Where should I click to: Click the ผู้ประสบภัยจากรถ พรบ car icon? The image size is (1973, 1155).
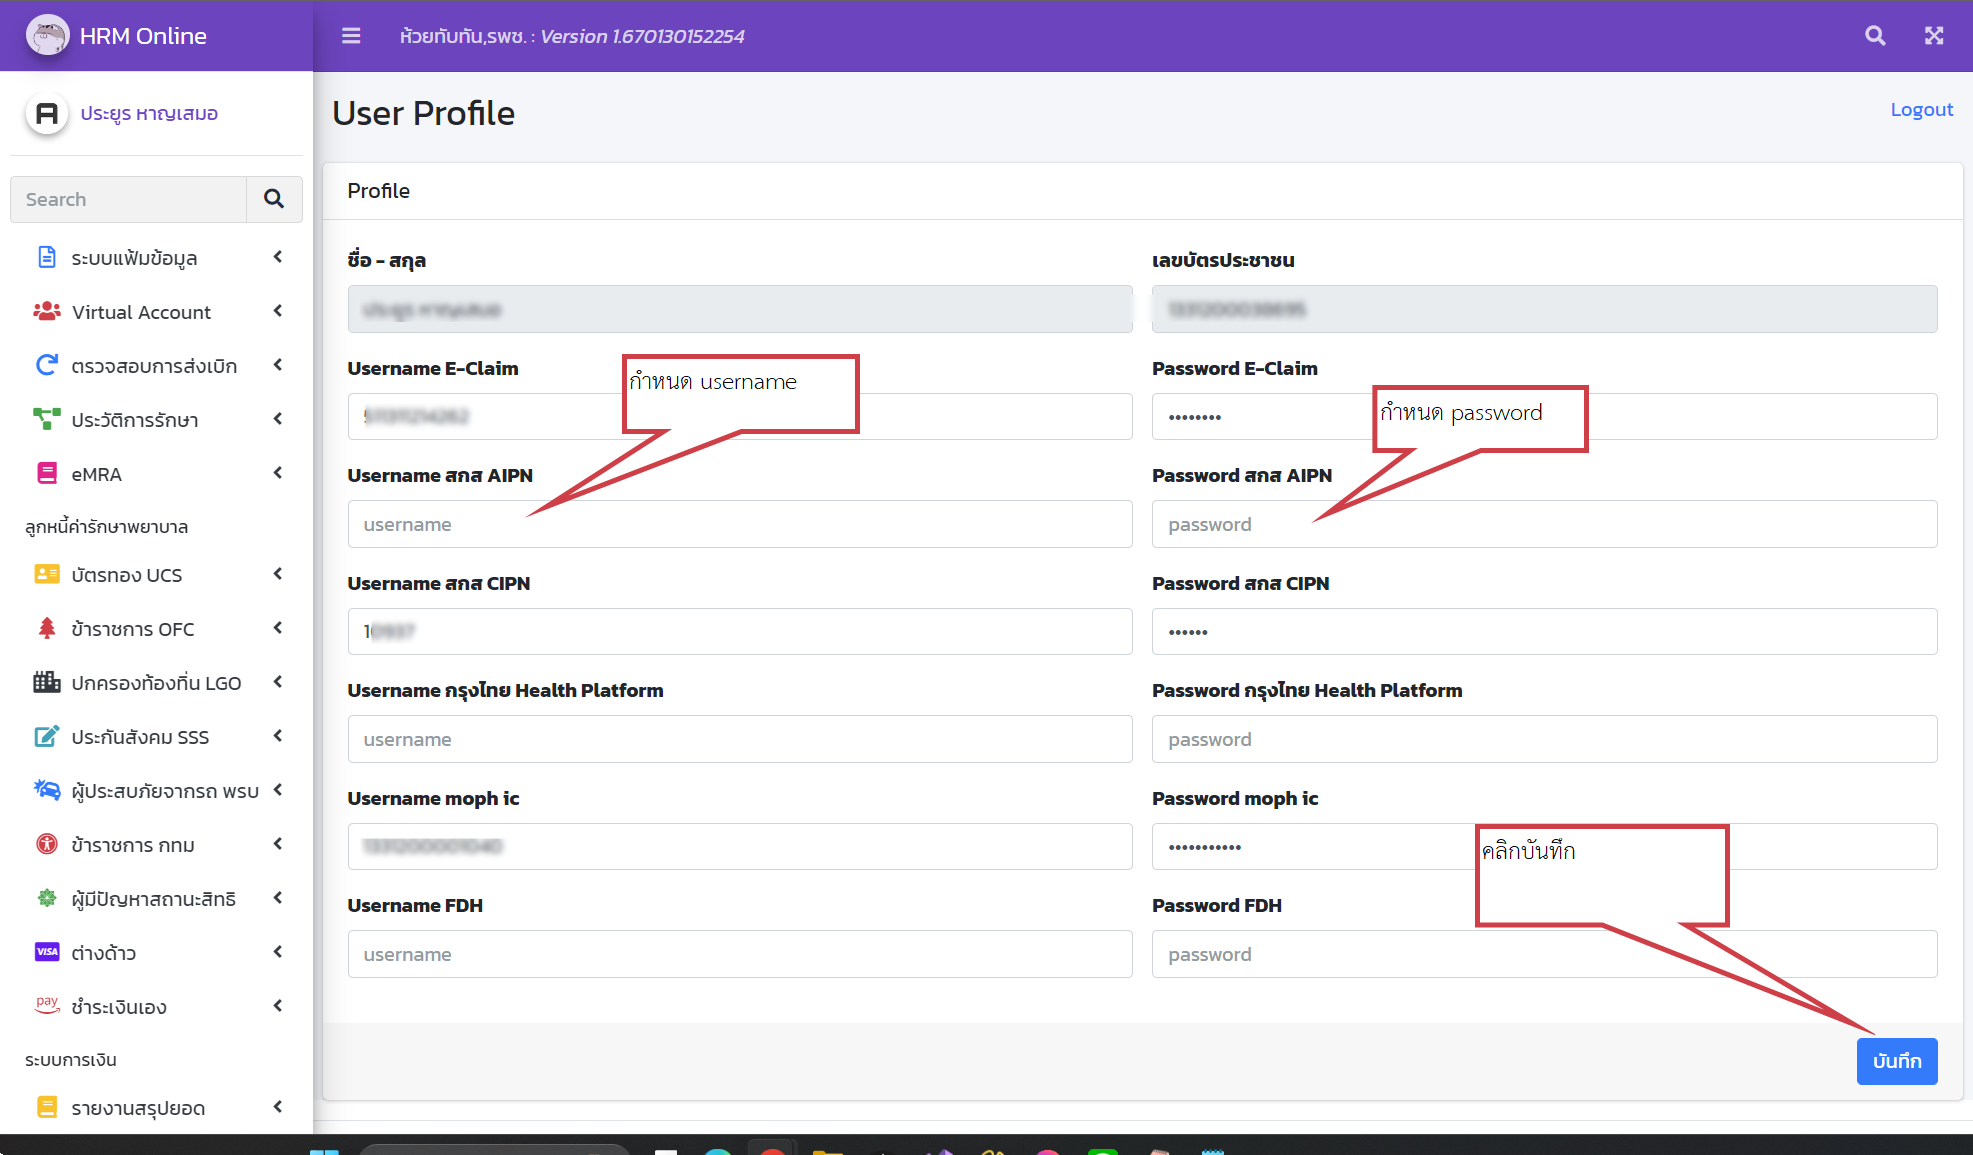pos(46,790)
